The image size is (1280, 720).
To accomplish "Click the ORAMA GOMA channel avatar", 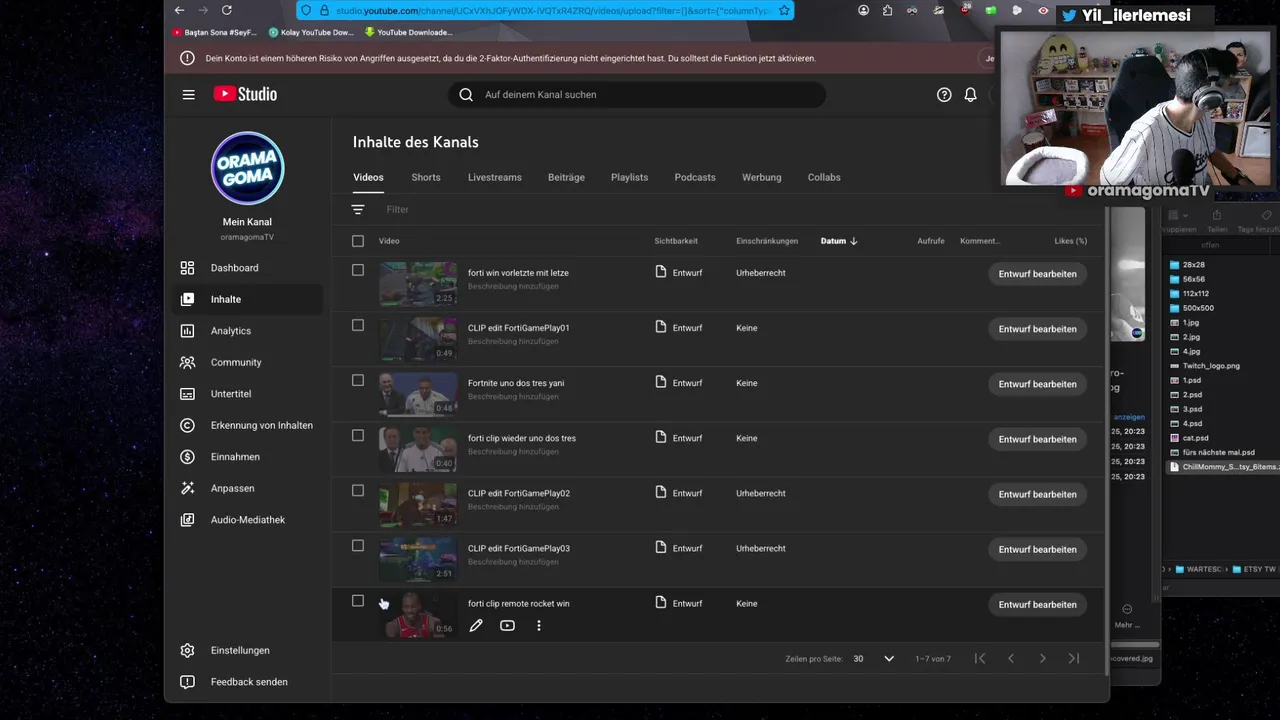I will coord(247,169).
